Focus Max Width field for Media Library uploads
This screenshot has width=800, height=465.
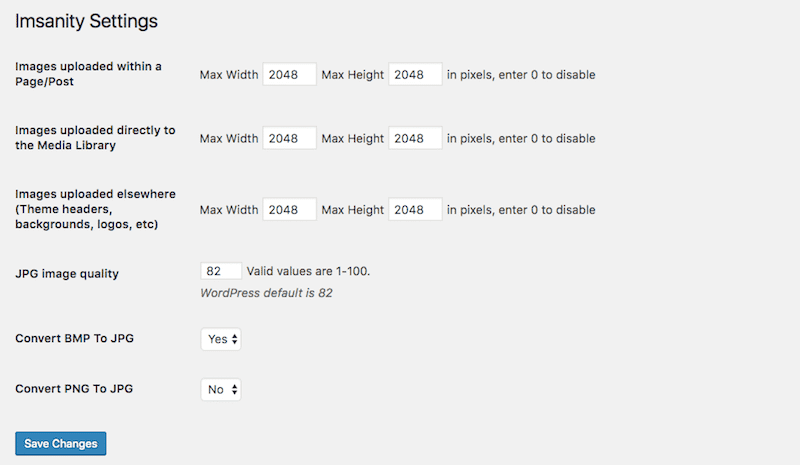289,138
